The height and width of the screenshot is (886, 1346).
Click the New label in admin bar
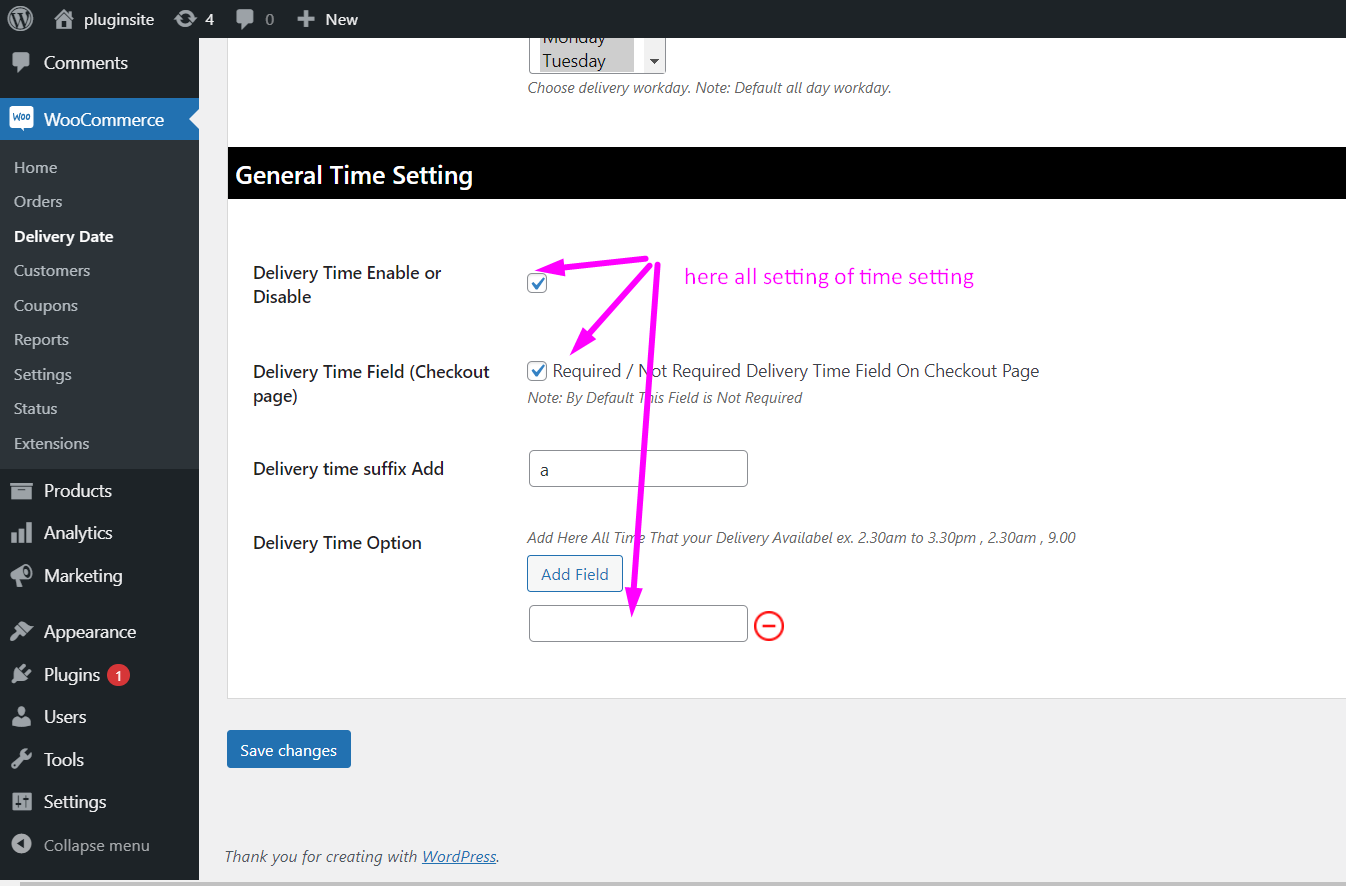pyautogui.click(x=342, y=19)
